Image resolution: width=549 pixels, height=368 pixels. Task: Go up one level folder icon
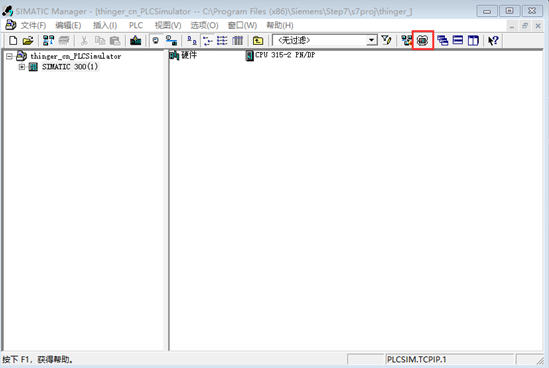point(258,41)
